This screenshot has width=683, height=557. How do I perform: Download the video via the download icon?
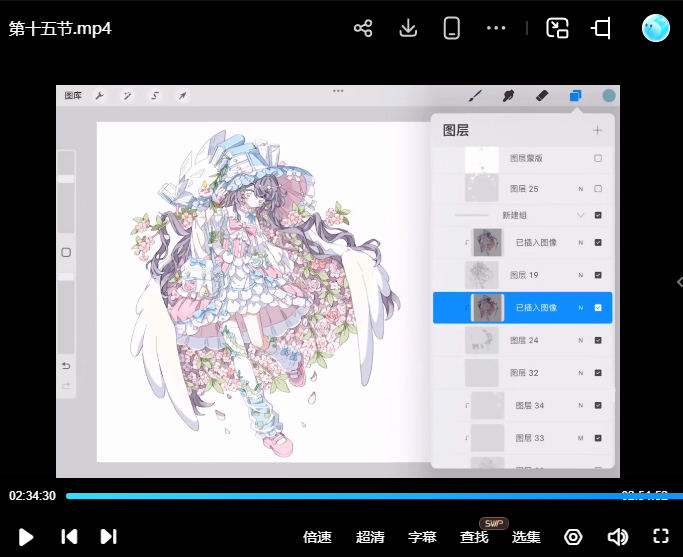[x=408, y=29]
